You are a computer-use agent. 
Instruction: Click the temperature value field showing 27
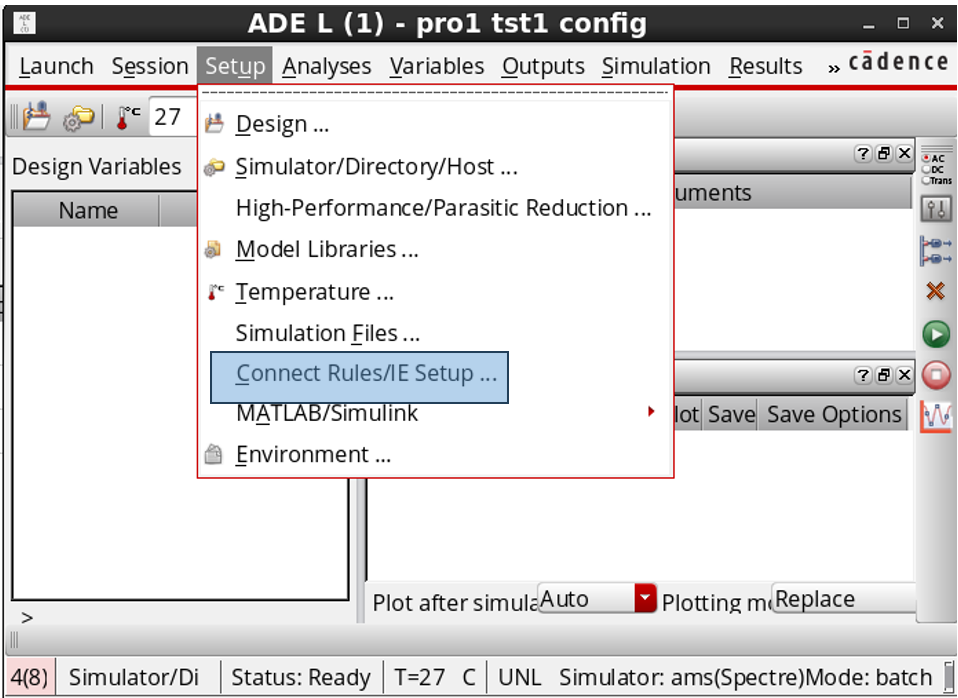[170, 117]
